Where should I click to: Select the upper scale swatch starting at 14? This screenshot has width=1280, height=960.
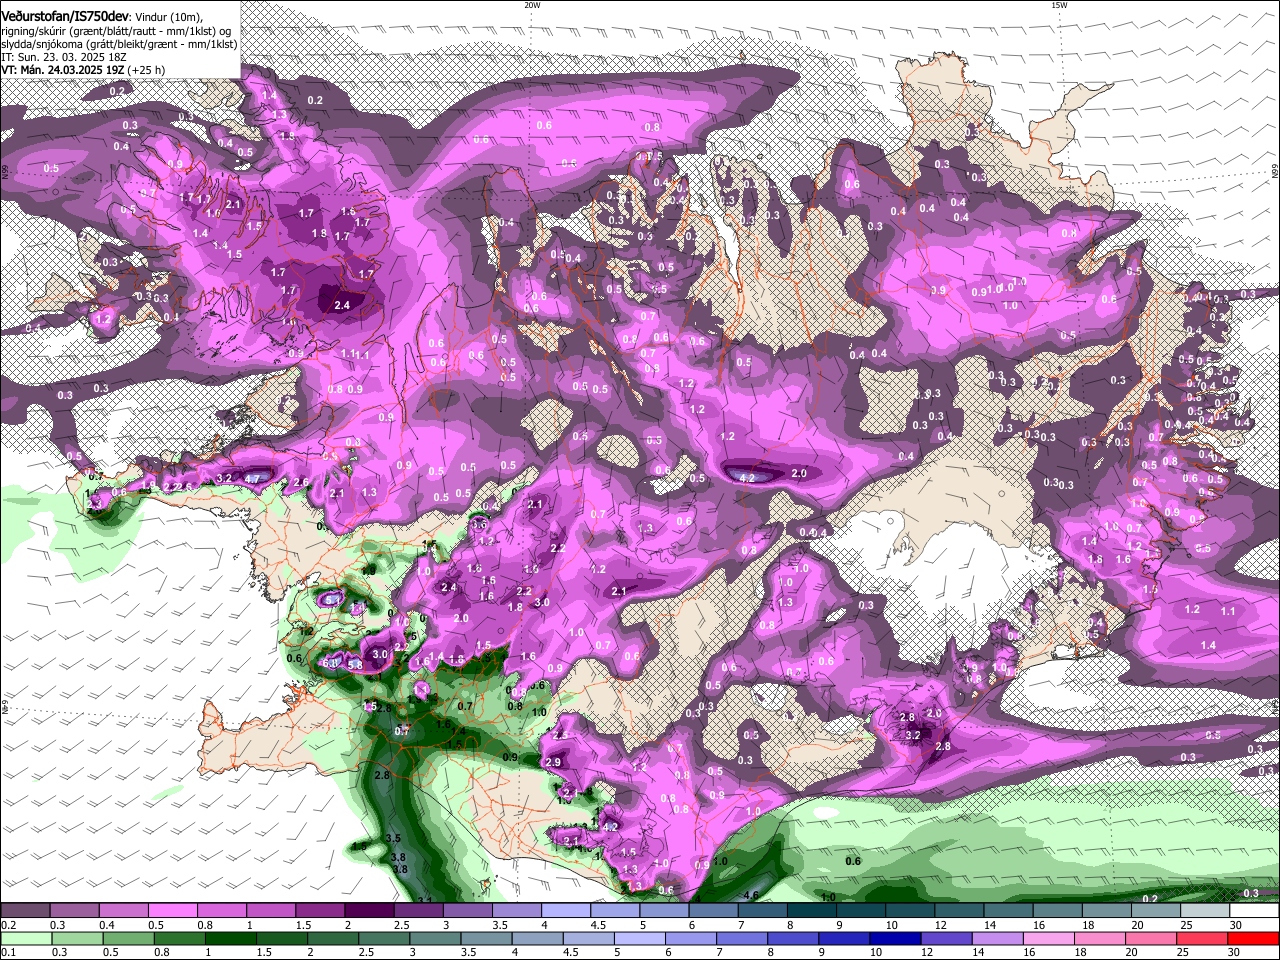[1007, 911]
